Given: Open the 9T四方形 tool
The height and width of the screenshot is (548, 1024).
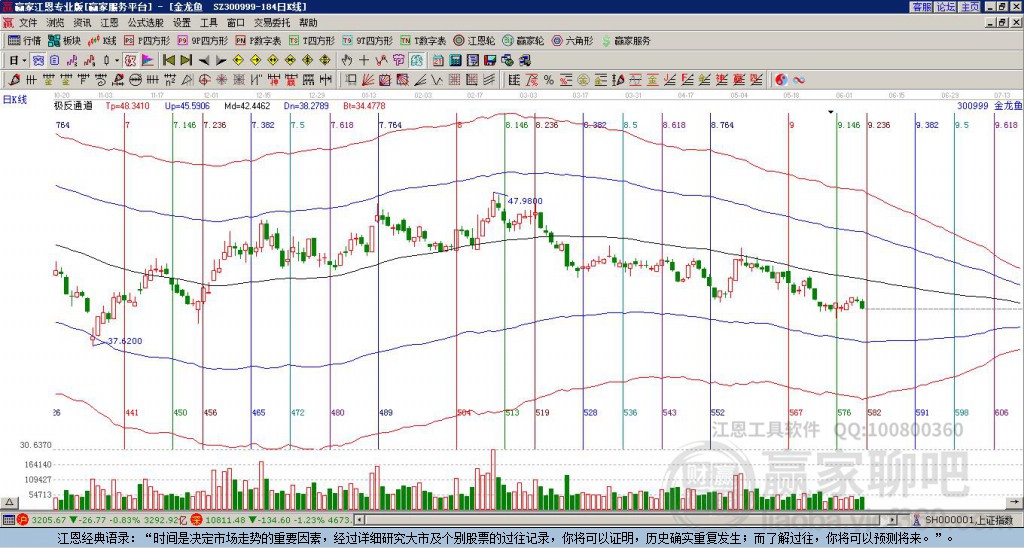Looking at the screenshot, I should point(368,40).
